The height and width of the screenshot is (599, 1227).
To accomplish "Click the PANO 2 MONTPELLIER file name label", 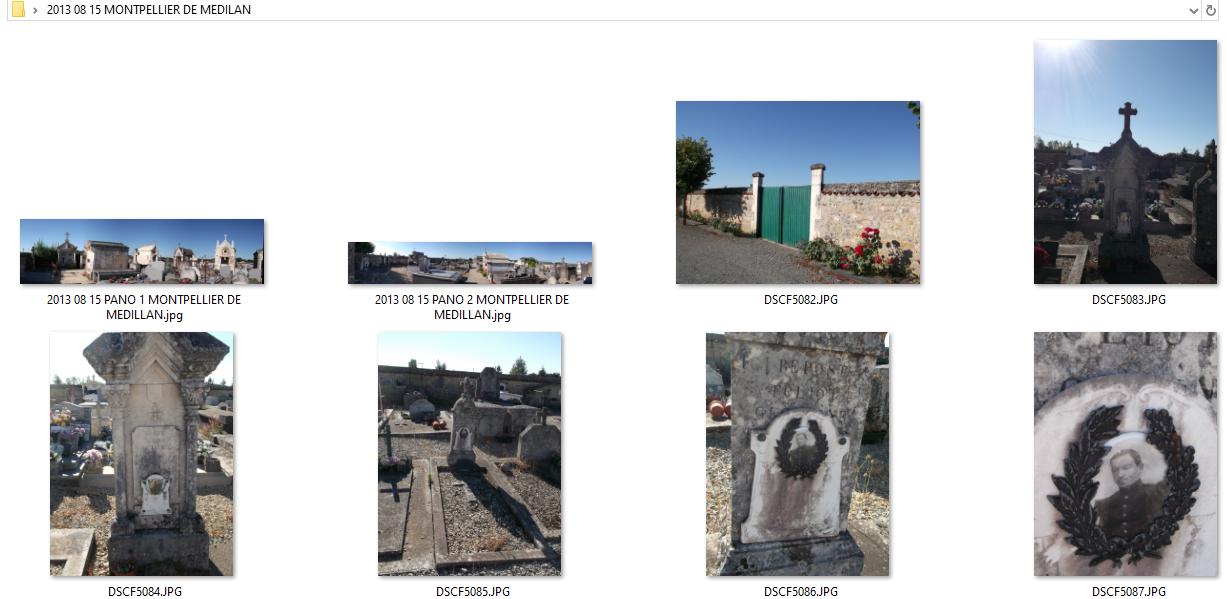I will tap(472, 307).
